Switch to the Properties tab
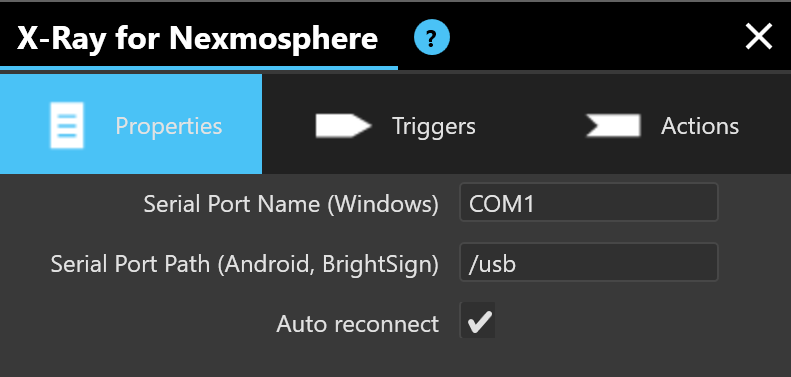 pos(131,124)
